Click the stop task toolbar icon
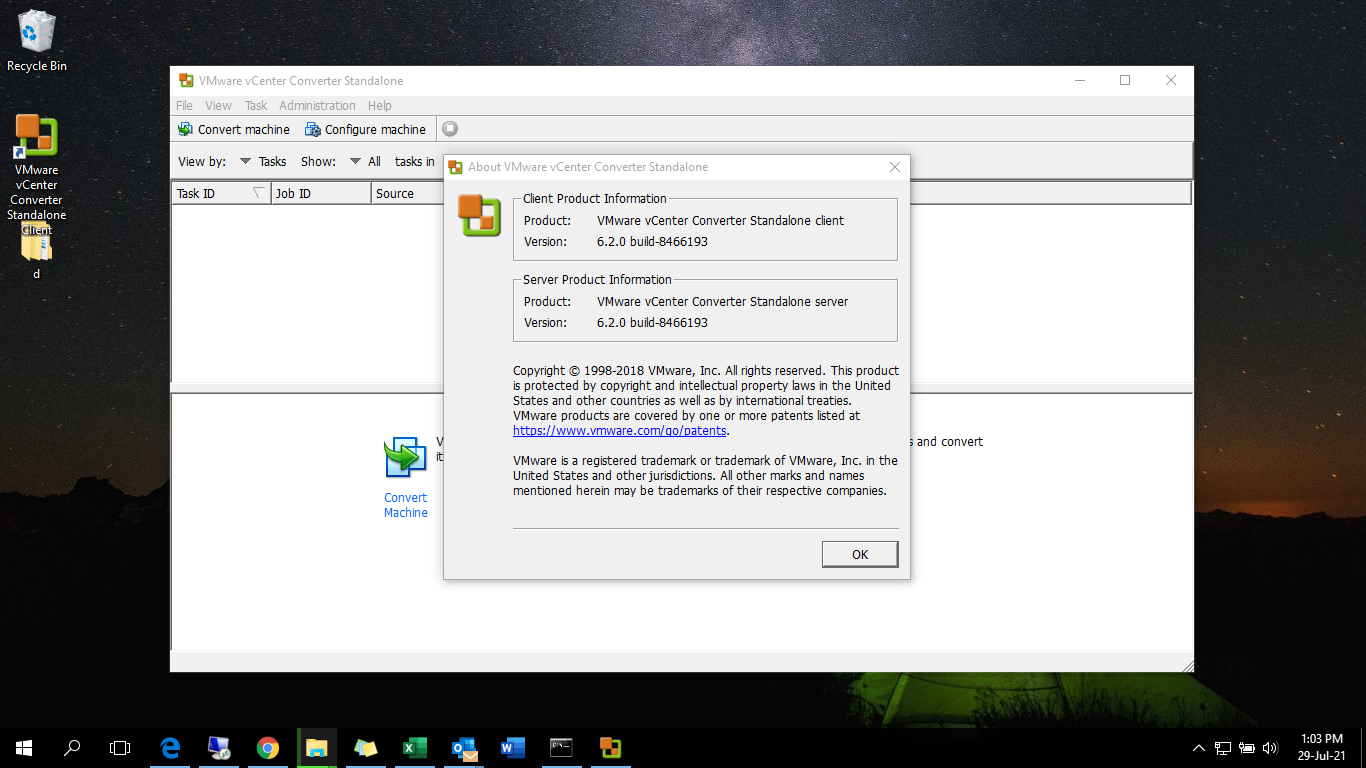The height and width of the screenshot is (768, 1366). click(x=450, y=129)
